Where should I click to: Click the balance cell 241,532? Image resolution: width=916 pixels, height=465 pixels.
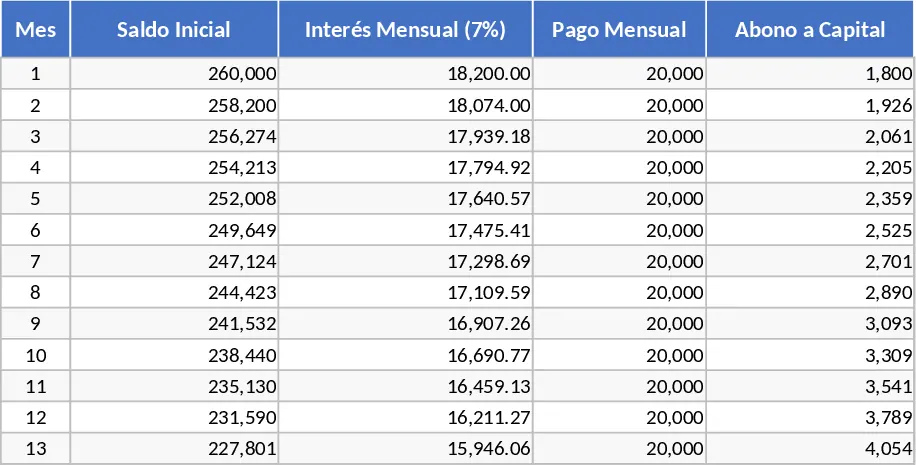click(174, 324)
